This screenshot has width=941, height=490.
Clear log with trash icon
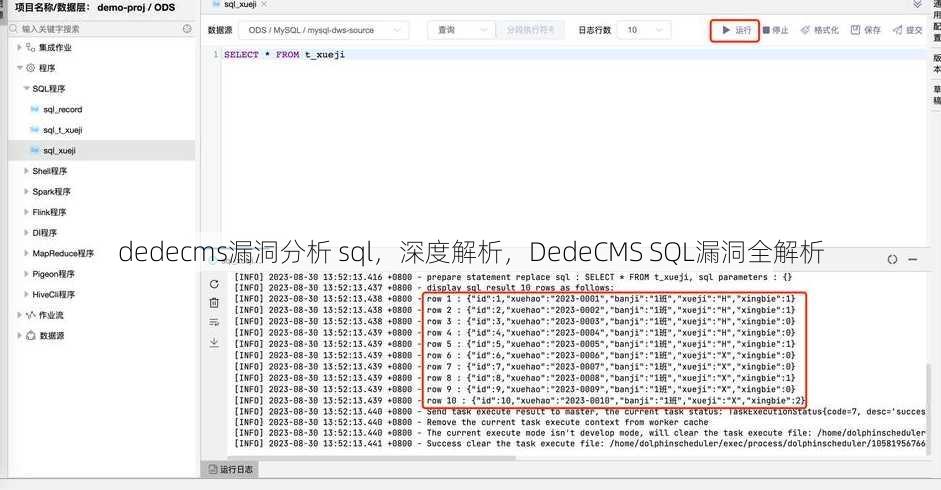pyautogui.click(x=214, y=303)
